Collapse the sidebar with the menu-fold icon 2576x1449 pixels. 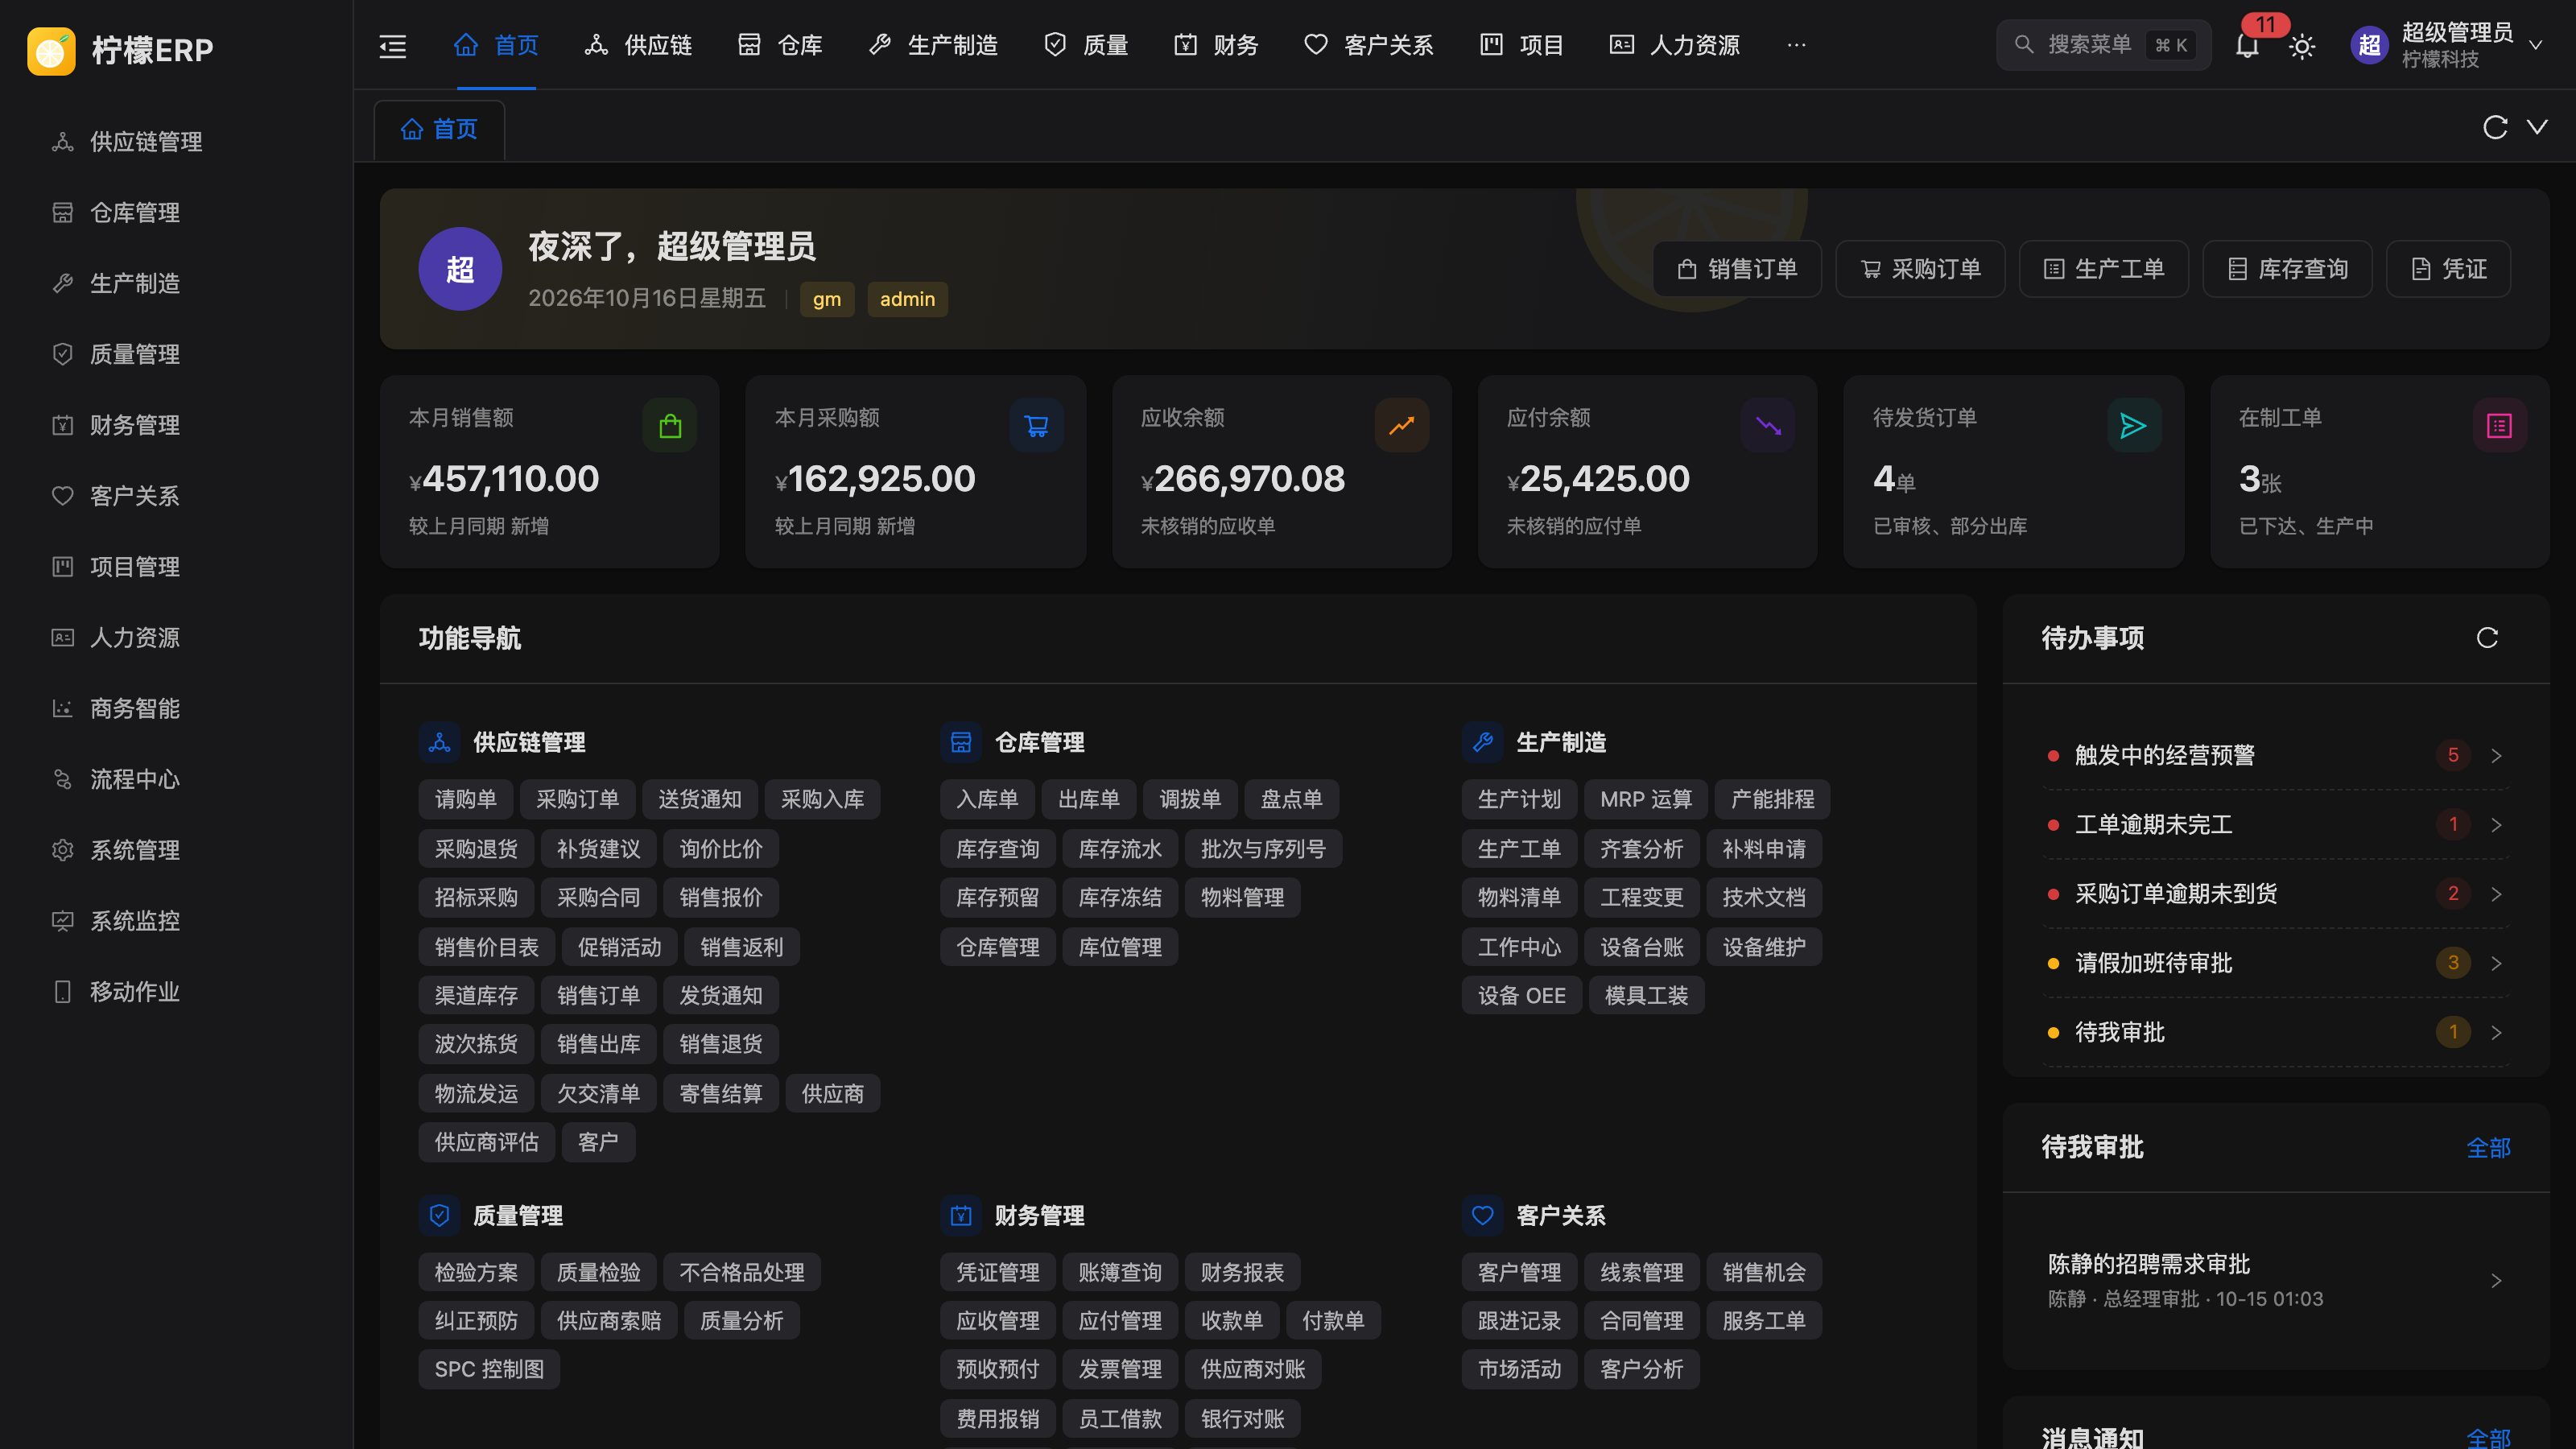(x=393, y=46)
